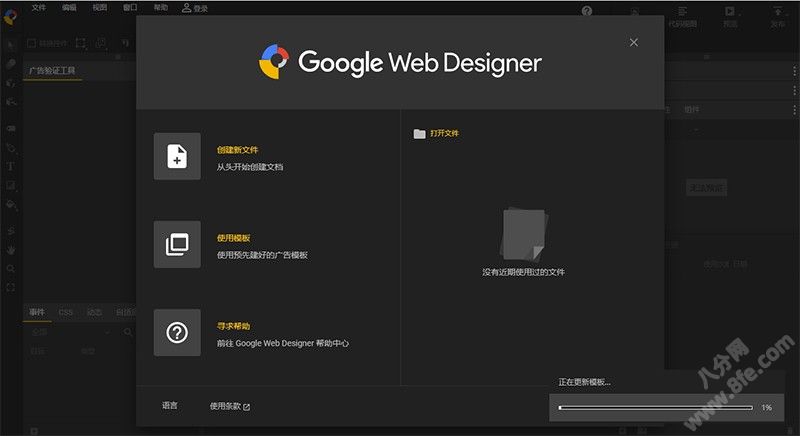Click the question-mark get help icon
Image resolution: width=800 pixels, height=436 pixels.
pos(177,332)
